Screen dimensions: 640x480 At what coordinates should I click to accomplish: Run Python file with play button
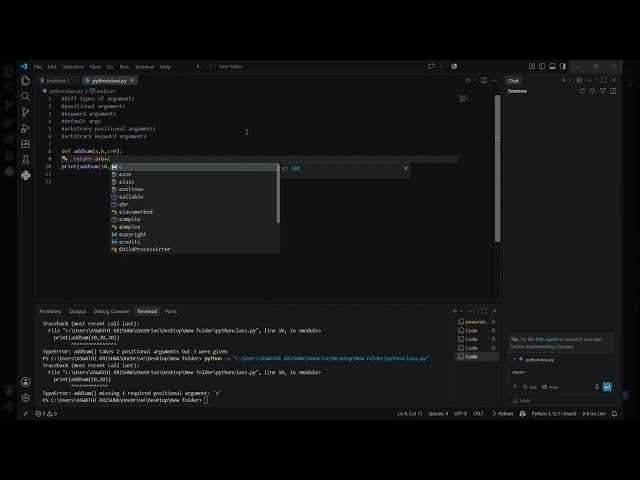click(x=468, y=80)
